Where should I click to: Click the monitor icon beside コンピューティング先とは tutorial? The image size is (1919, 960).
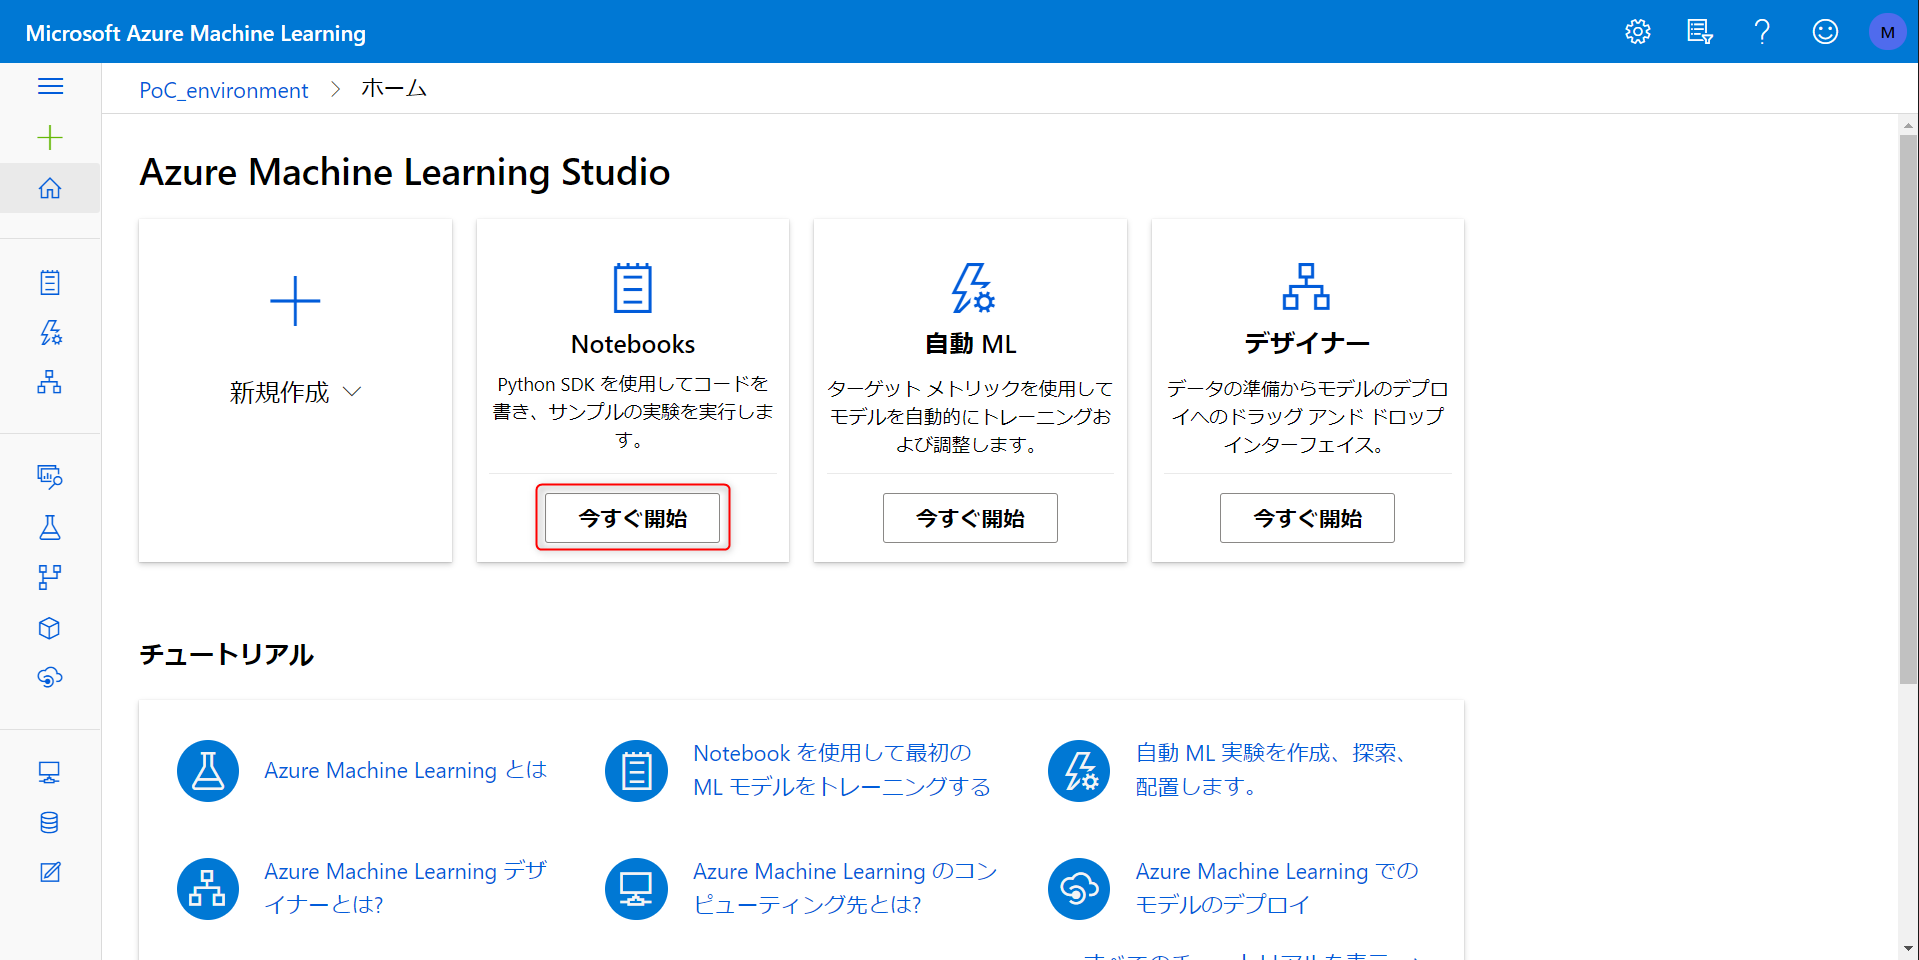636,889
